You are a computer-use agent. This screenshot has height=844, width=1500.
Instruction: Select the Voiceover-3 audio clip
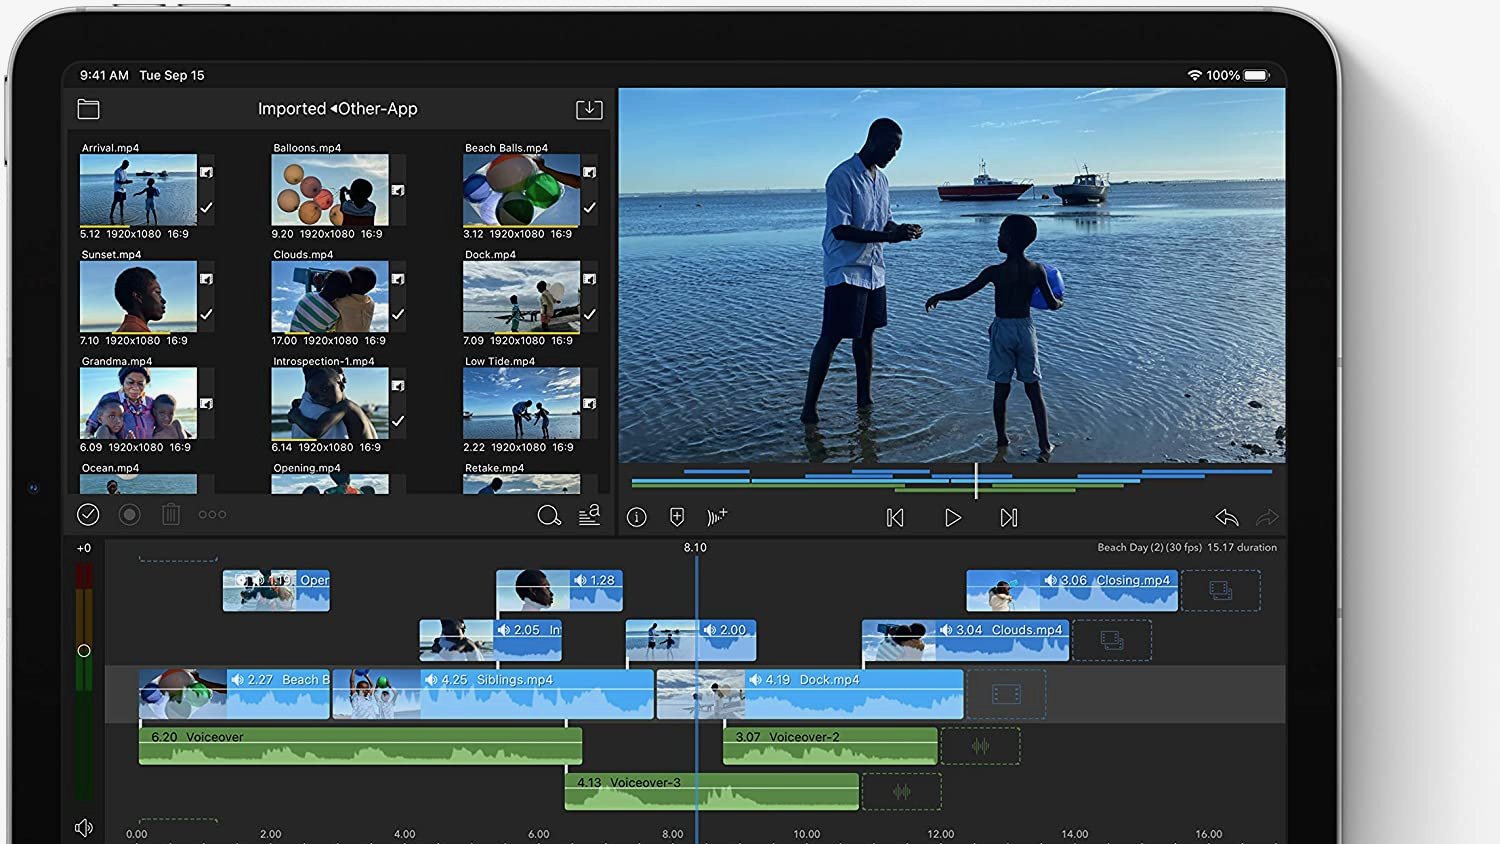pos(712,791)
